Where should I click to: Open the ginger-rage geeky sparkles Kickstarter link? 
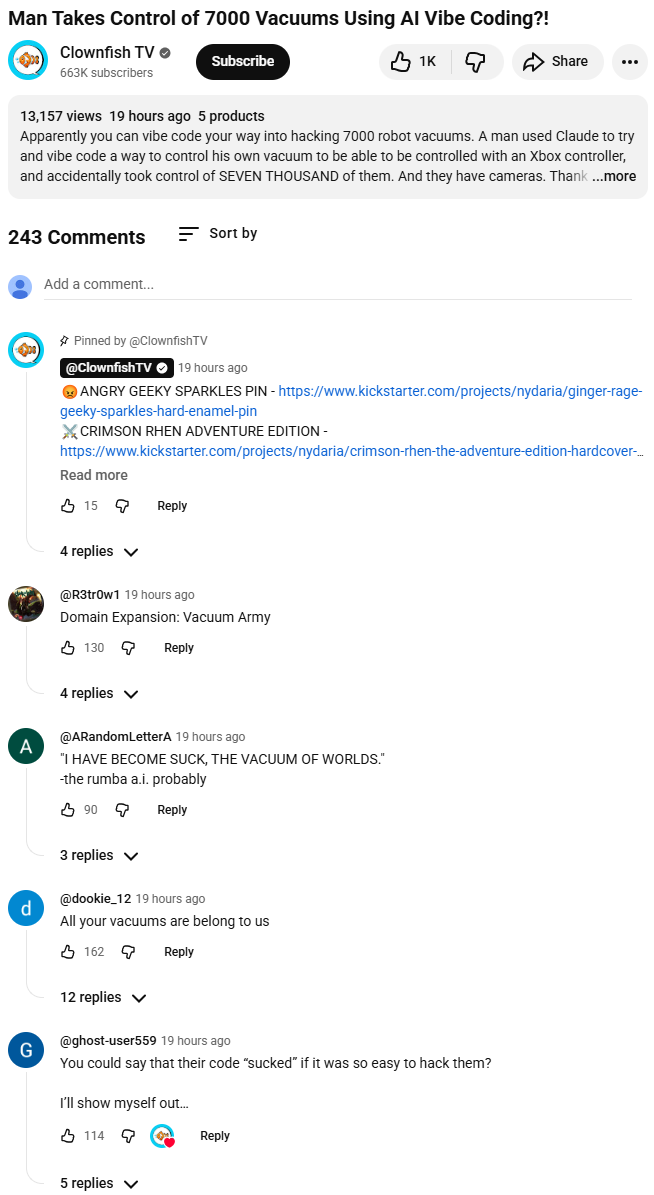point(351,401)
